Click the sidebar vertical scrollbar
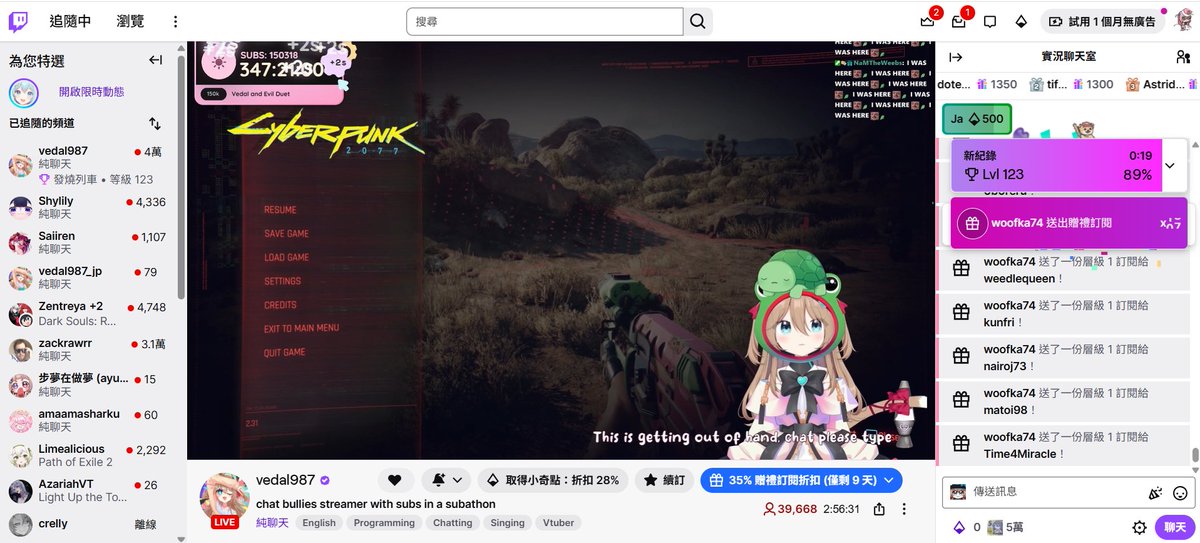Viewport: 1200px width, 543px height. click(181, 175)
